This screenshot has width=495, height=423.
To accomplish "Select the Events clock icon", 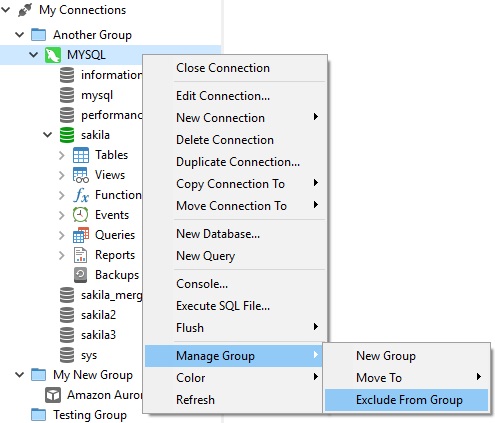I will point(81,215).
